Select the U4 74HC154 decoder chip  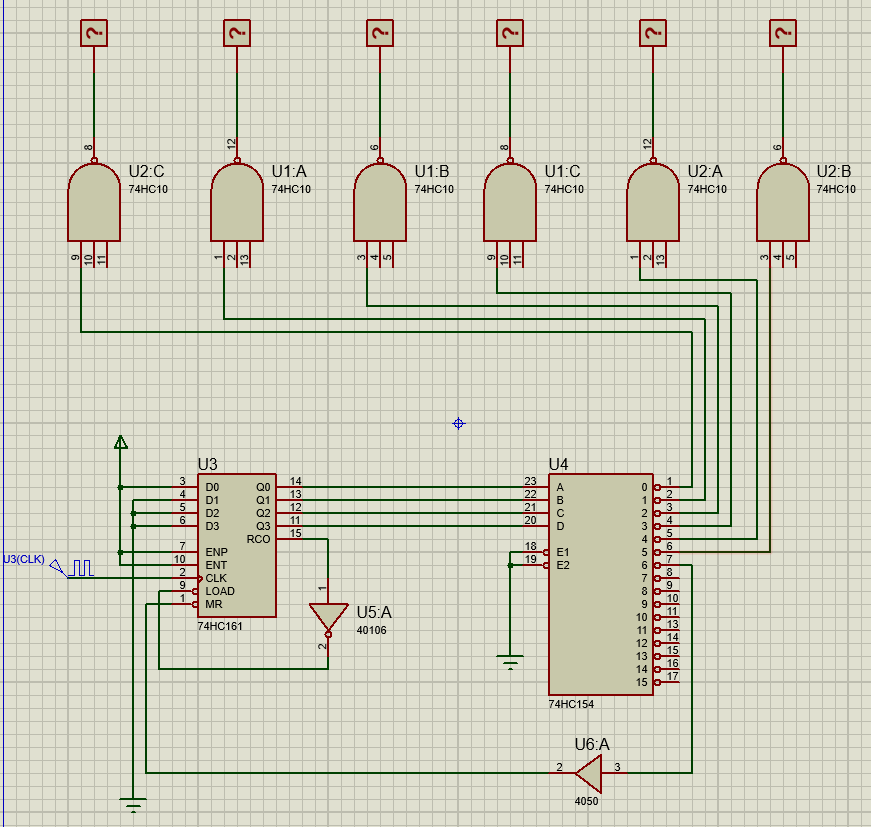pos(601,584)
